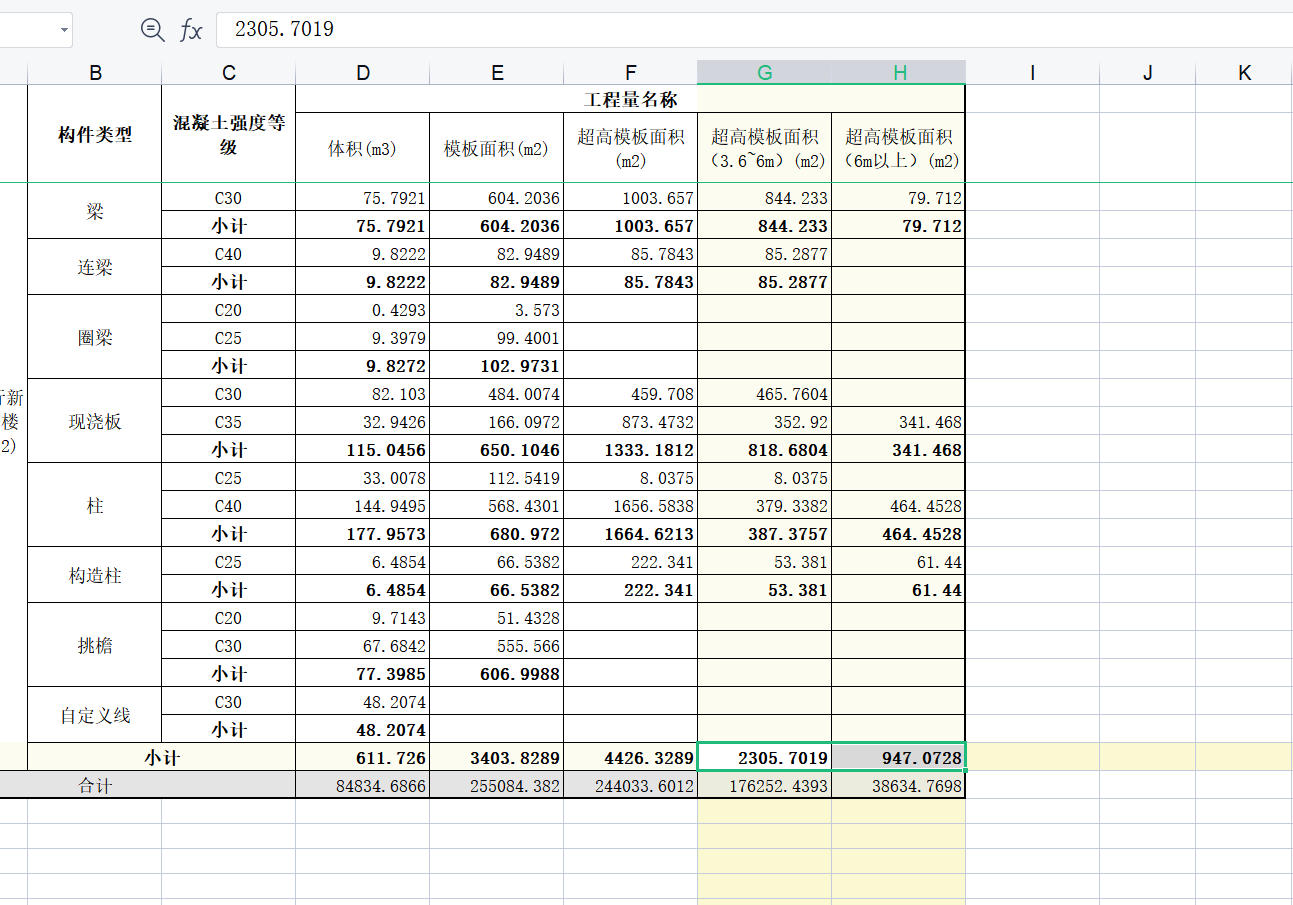This screenshot has width=1293, height=905.
Task: Click the cell with value 51.4328
Action: (497, 618)
